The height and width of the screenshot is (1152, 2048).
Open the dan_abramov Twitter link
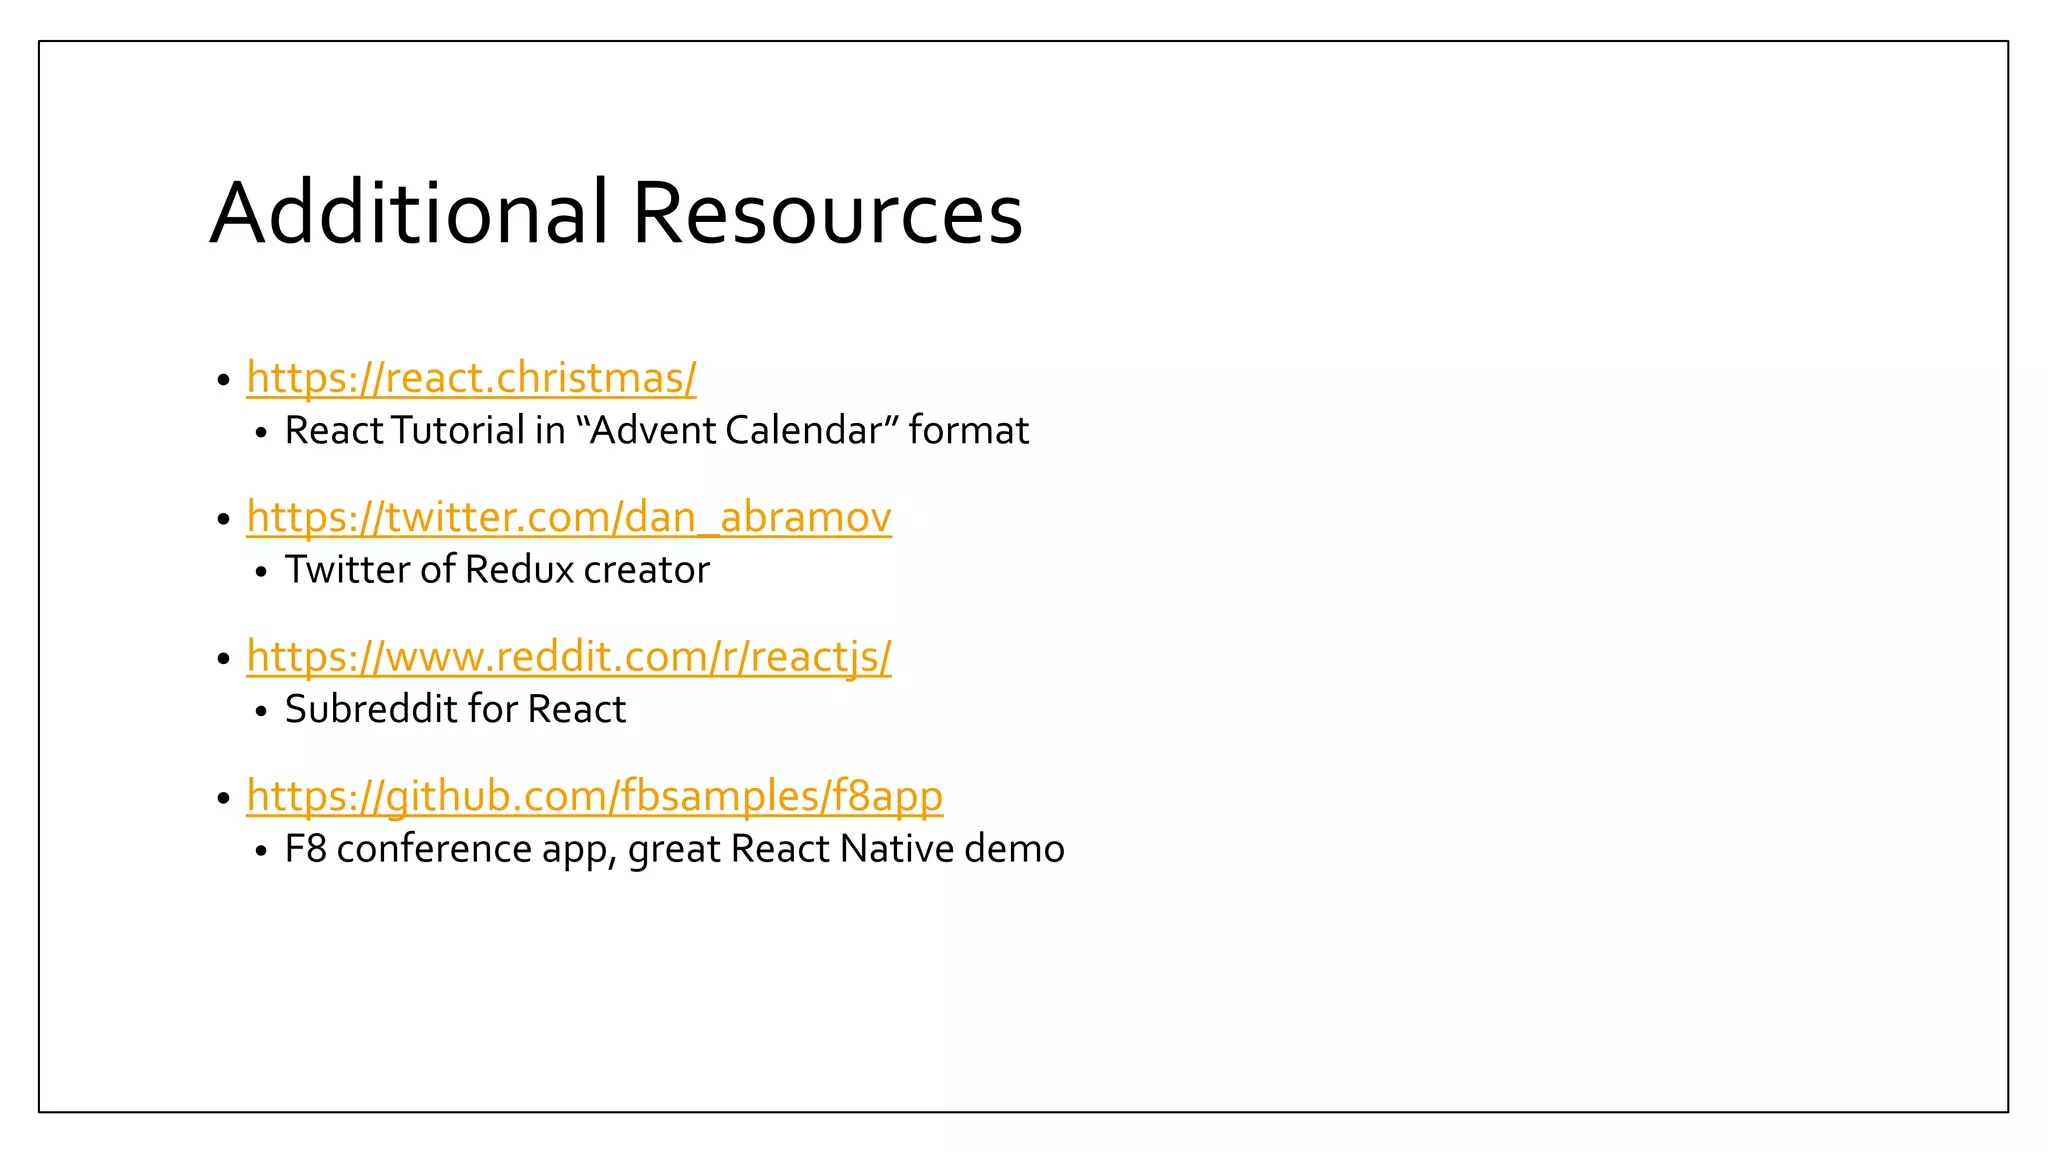click(x=568, y=518)
